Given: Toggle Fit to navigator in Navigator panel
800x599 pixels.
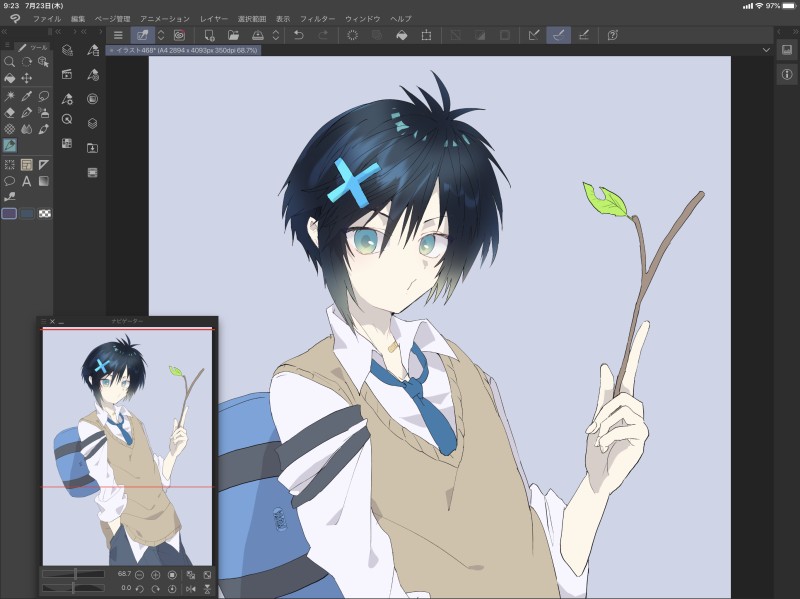Looking at the screenshot, I should point(191,575).
